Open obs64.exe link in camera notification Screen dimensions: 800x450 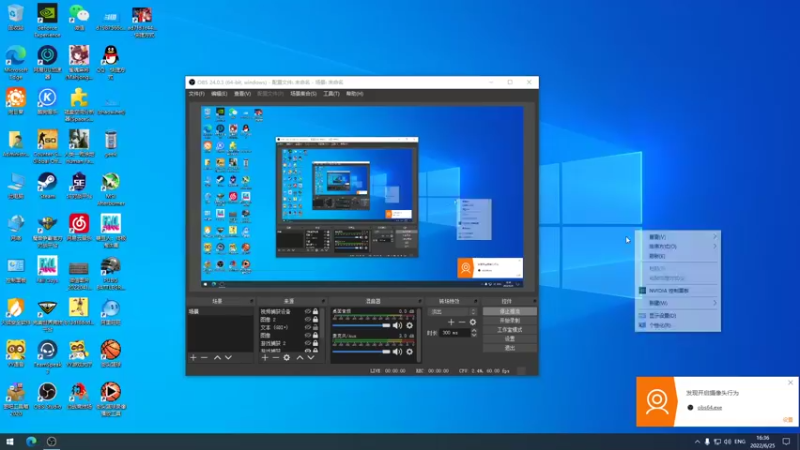(x=710, y=408)
